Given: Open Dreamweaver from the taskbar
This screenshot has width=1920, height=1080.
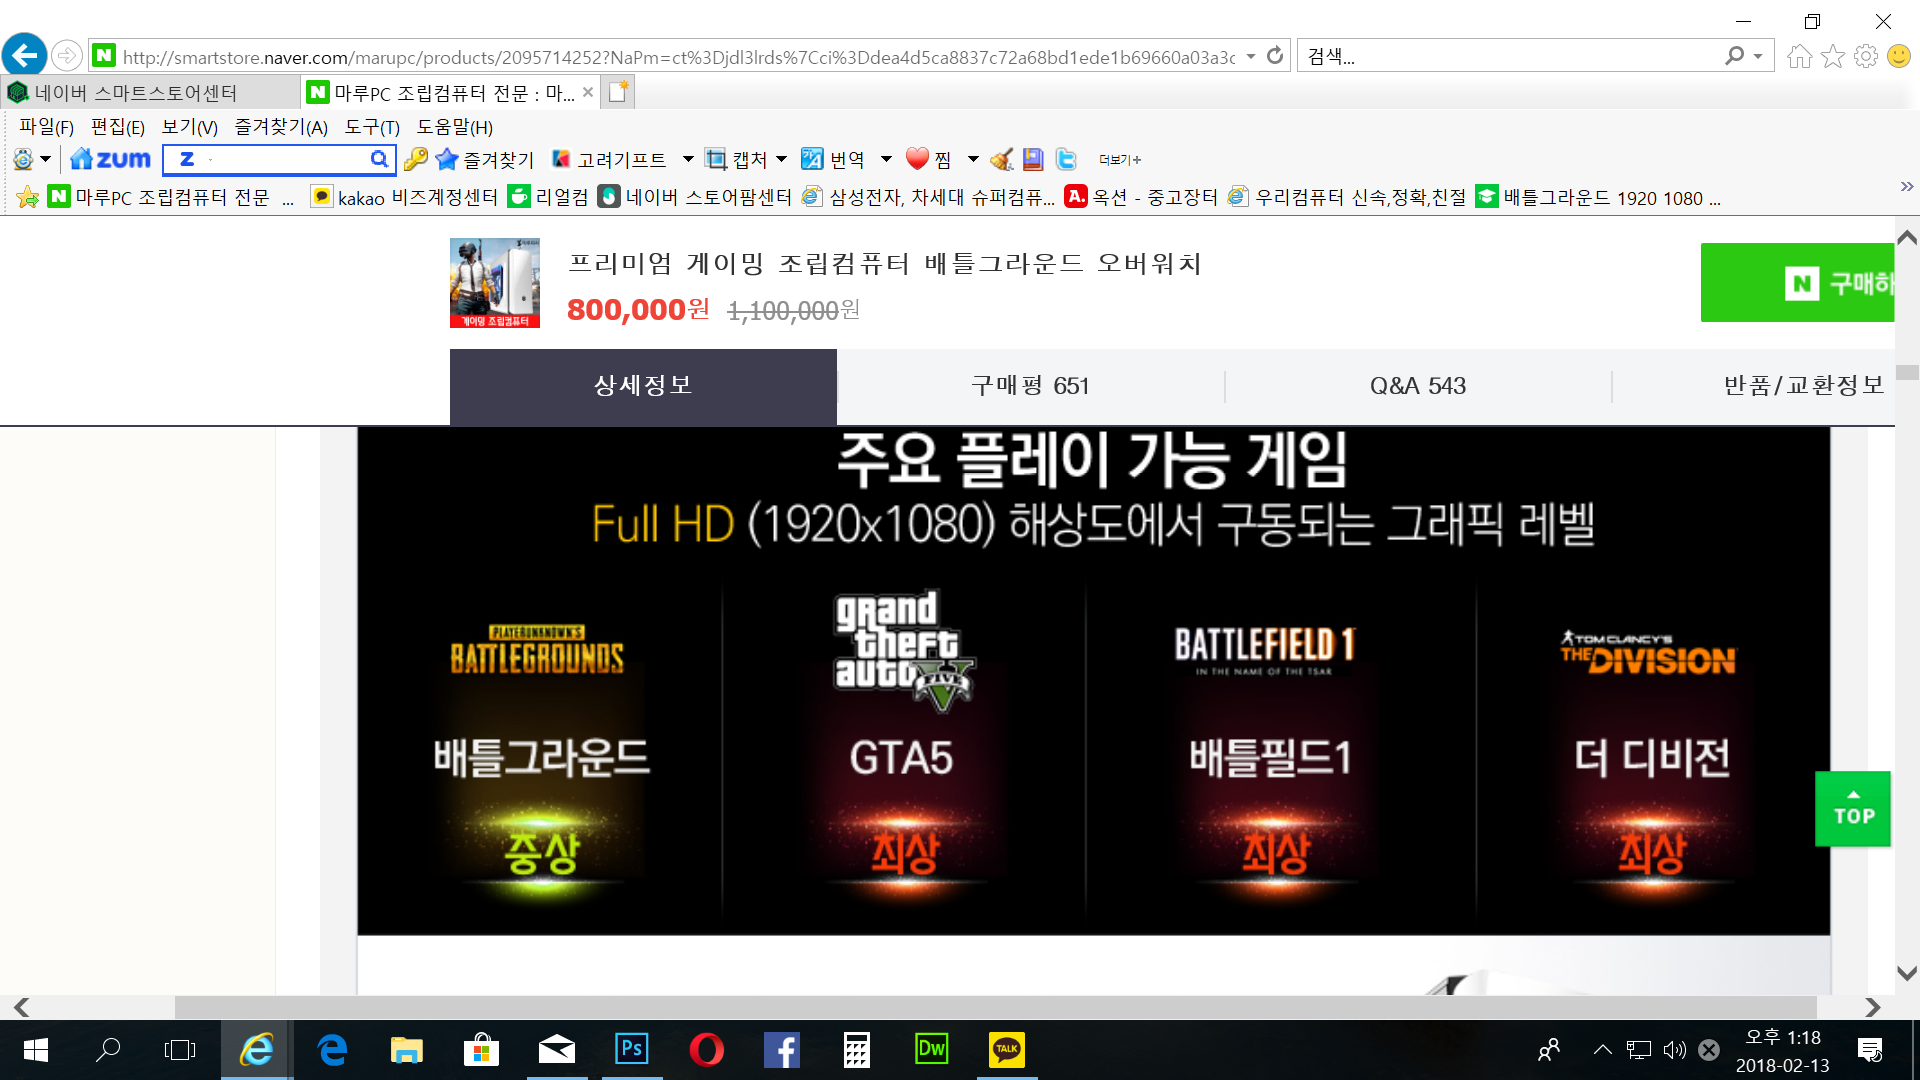Looking at the screenshot, I should tap(931, 1050).
